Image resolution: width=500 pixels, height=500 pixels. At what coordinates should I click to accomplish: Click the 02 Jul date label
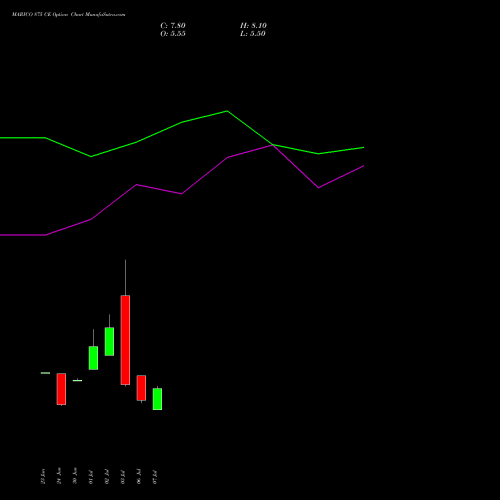point(107,477)
